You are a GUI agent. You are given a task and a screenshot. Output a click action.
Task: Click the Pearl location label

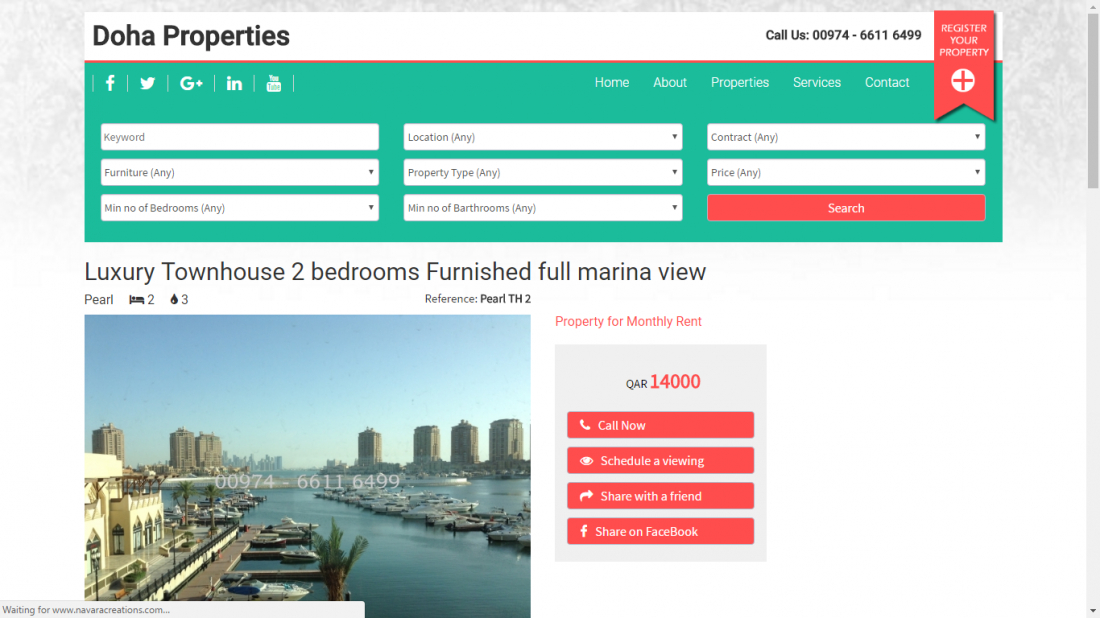pos(99,300)
